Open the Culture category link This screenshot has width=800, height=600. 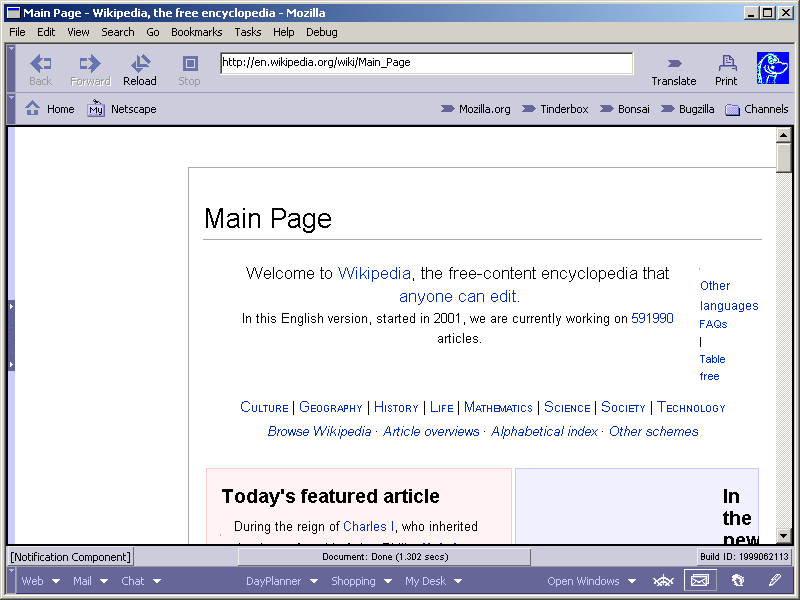click(264, 407)
